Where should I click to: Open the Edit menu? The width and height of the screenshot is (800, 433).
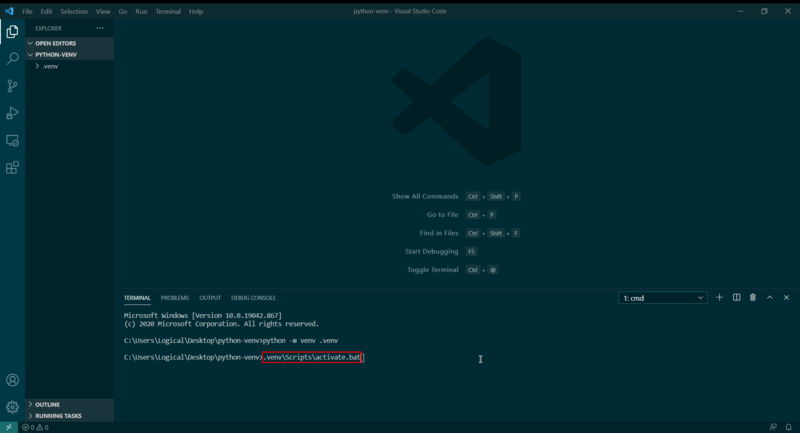tap(46, 11)
